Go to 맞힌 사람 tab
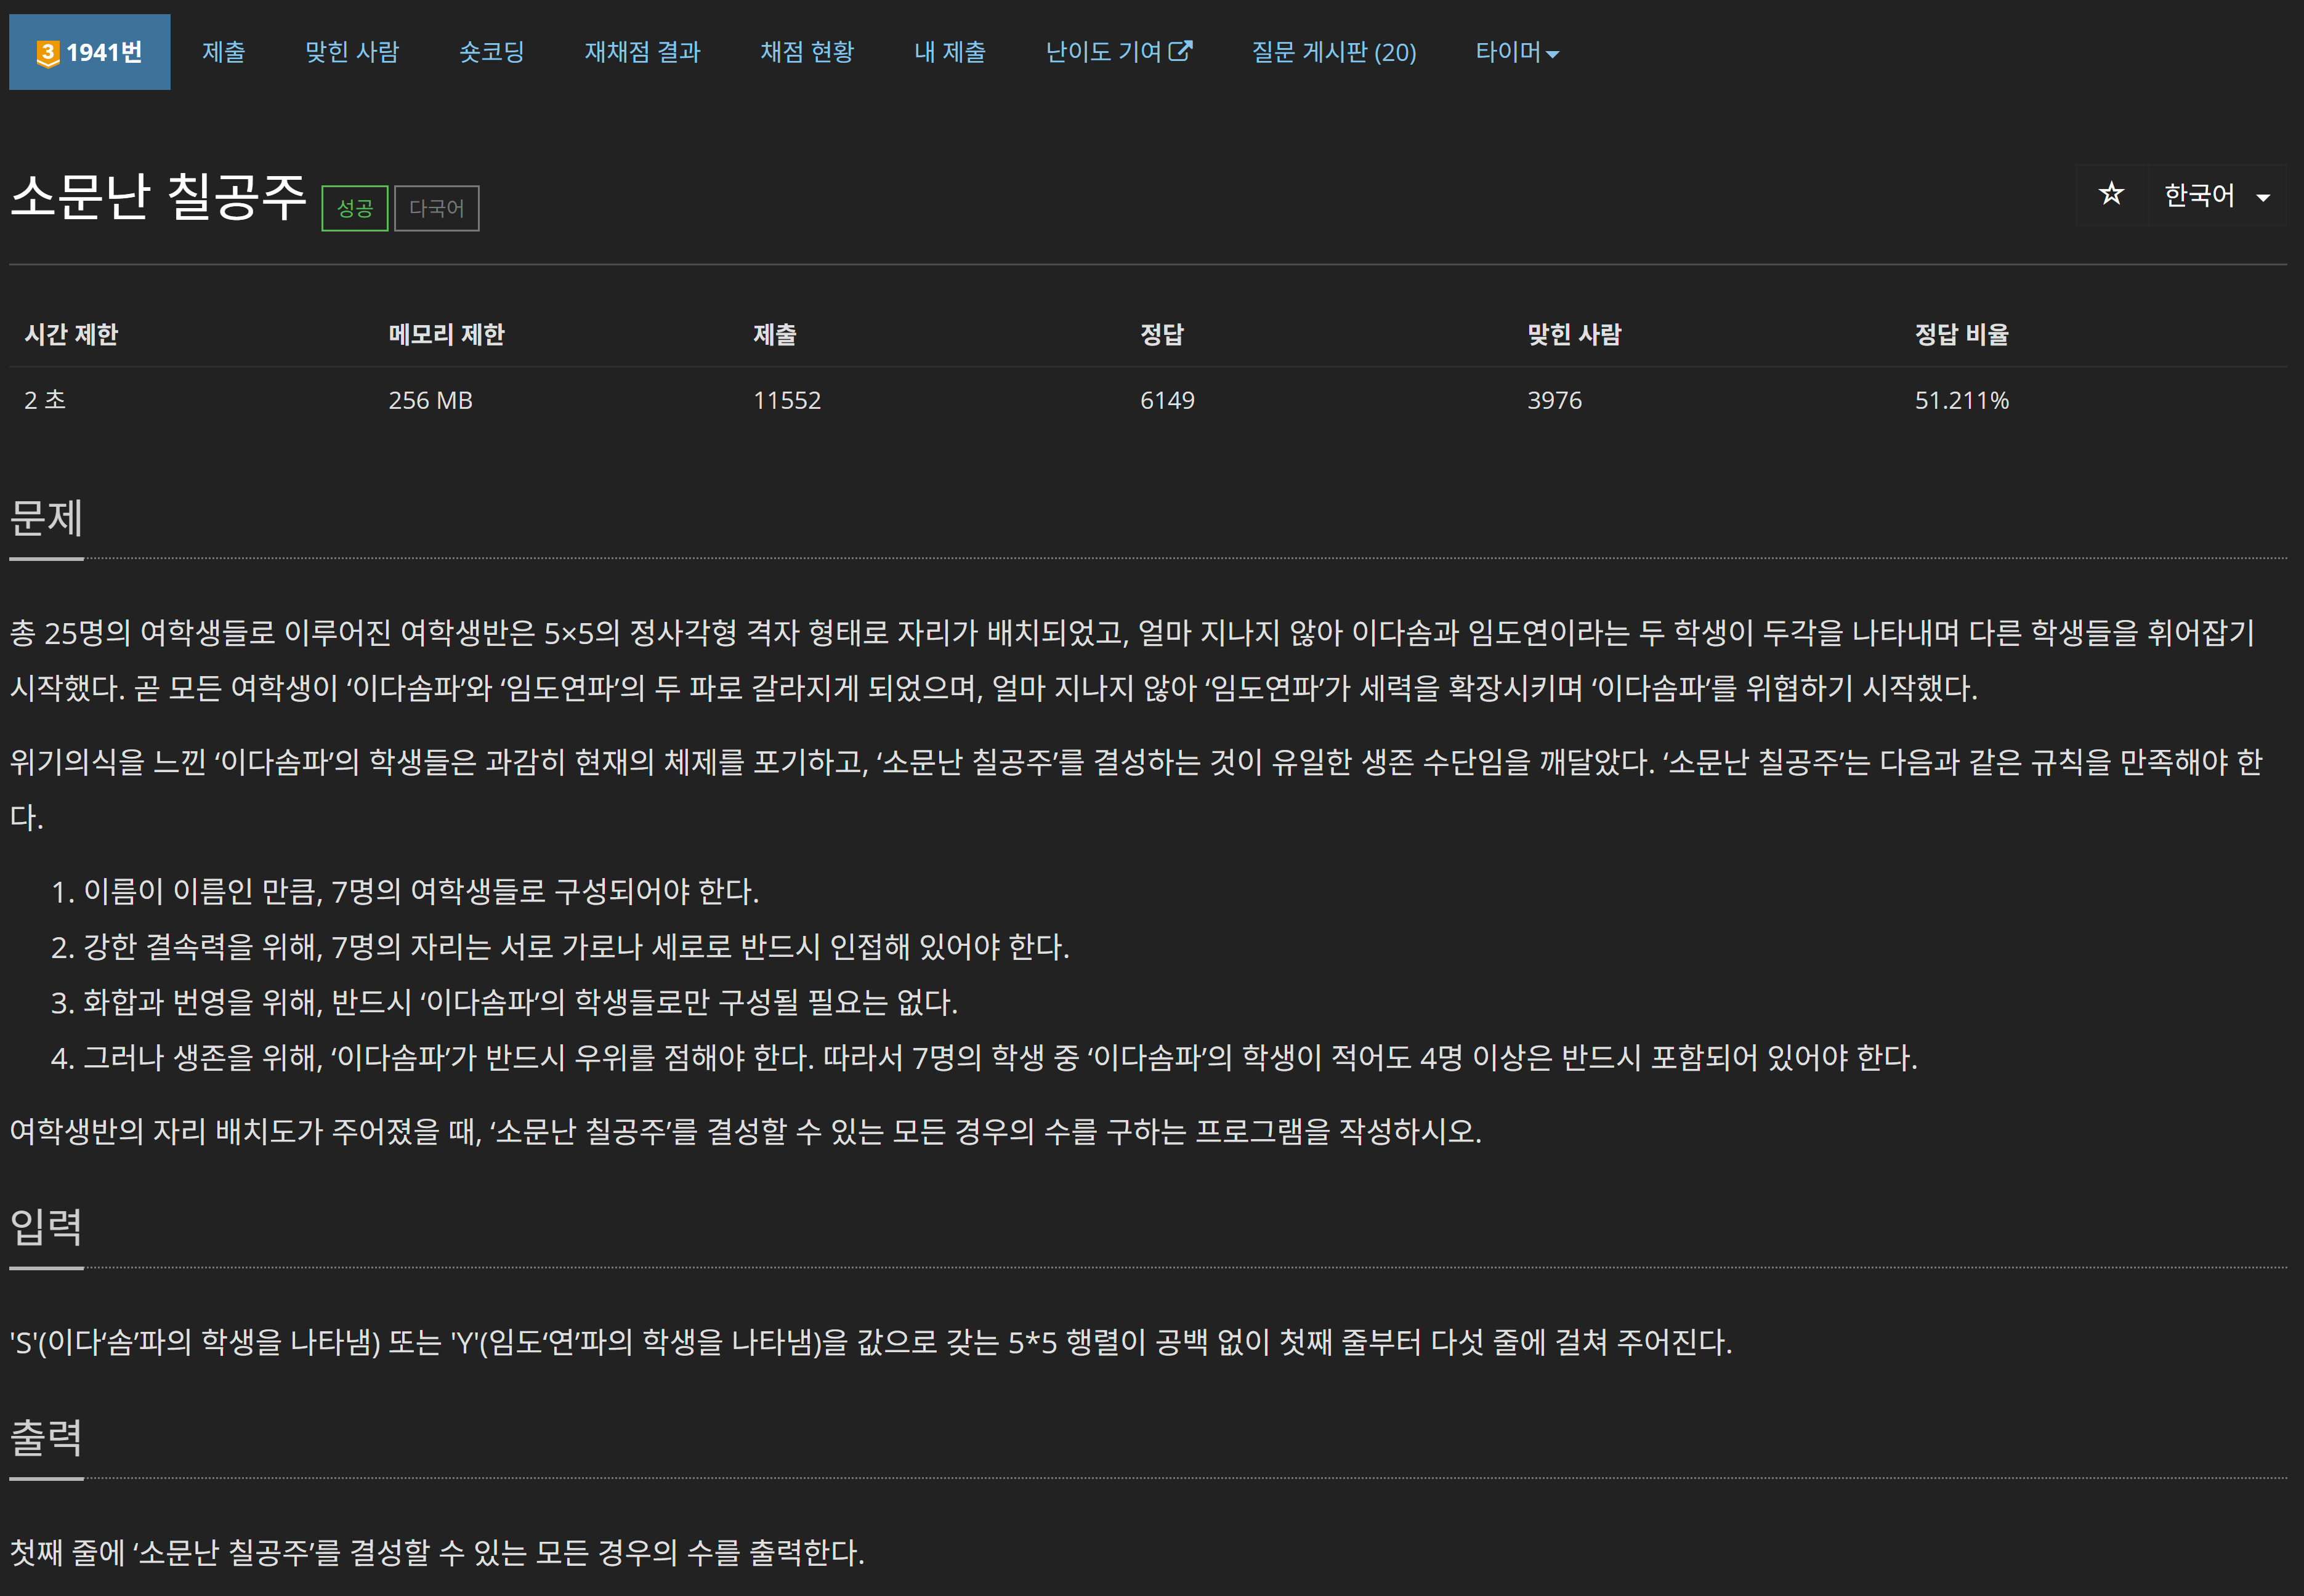The width and height of the screenshot is (2304, 1596). (x=352, y=52)
